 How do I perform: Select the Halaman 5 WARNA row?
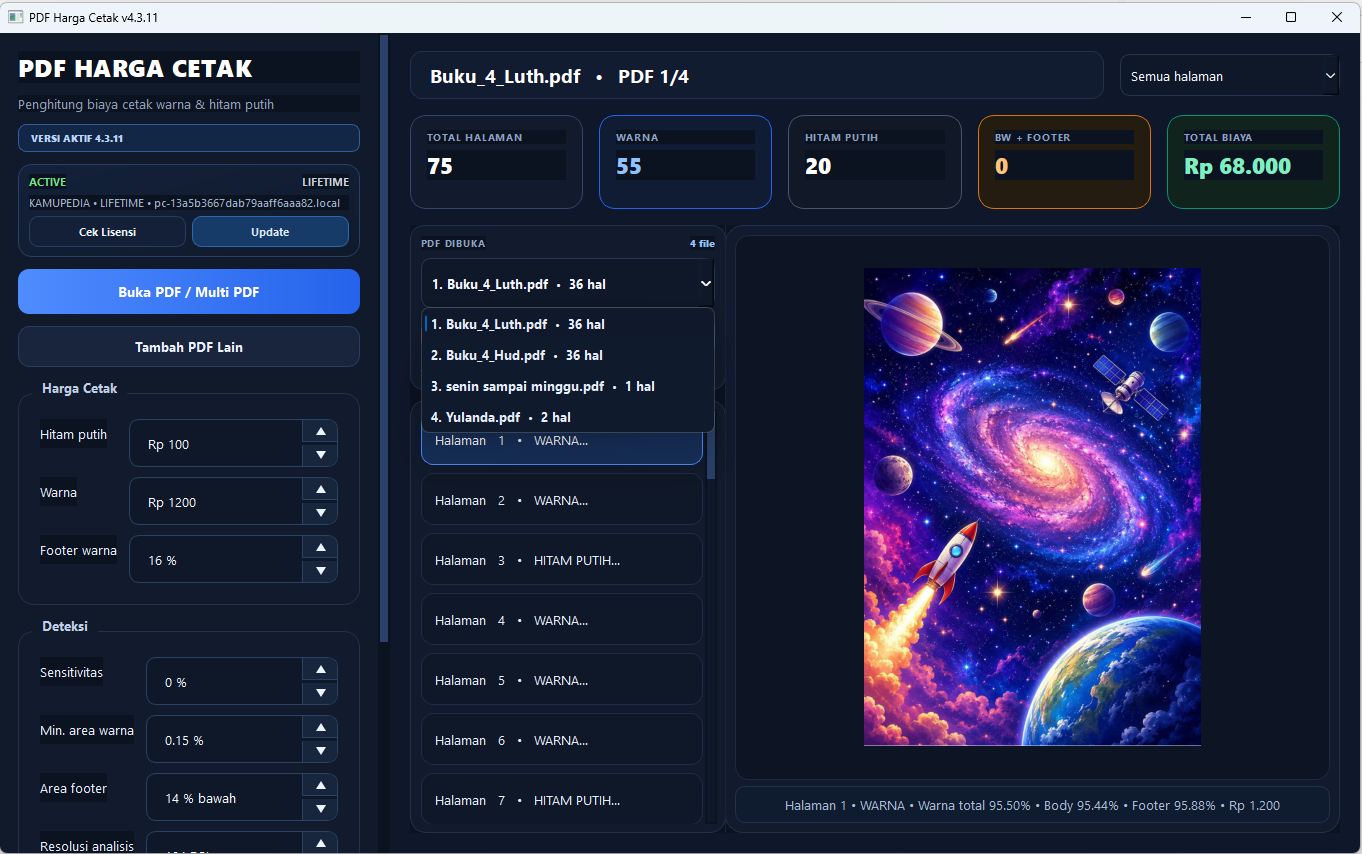[562, 680]
